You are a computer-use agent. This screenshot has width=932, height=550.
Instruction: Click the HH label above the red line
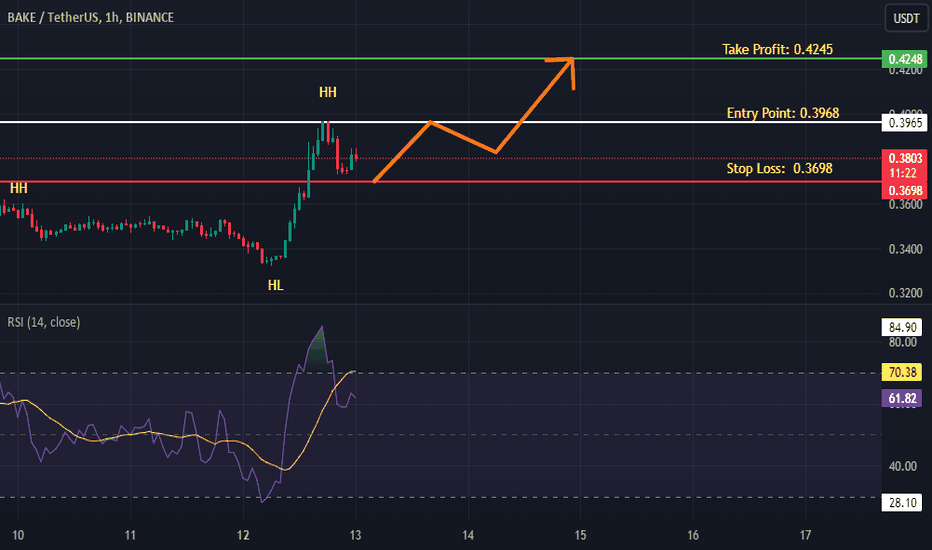(18, 188)
